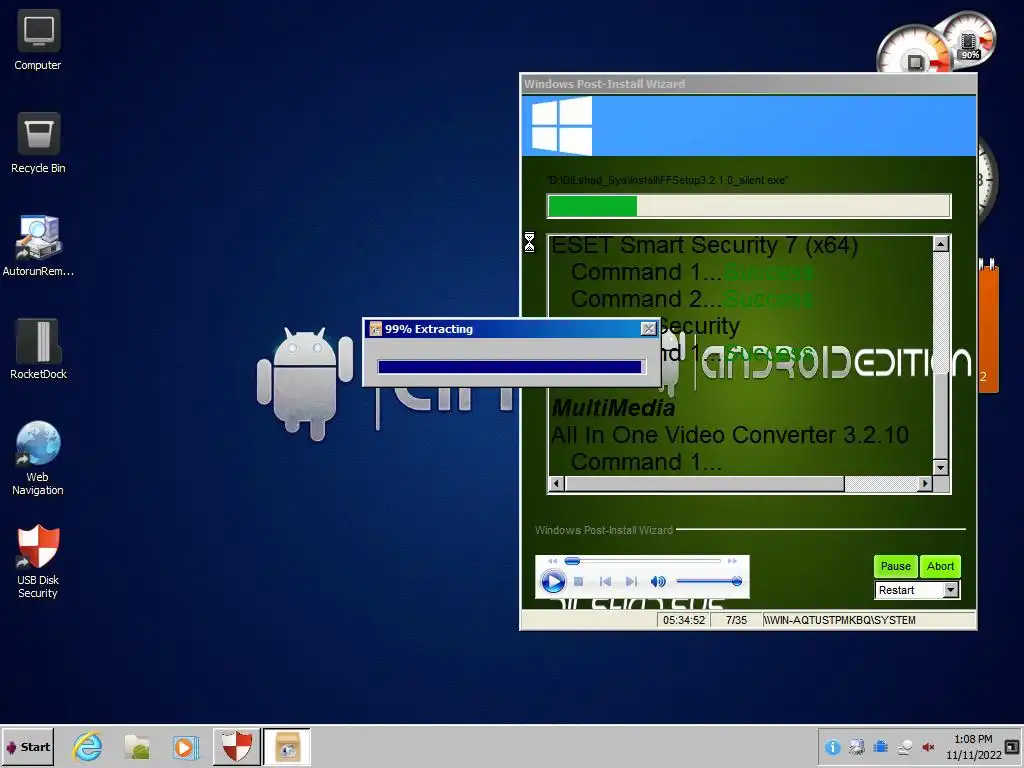Click the All In One Video Converter 3.2.10 entry
This screenshot has width=1024, height=768.
pyautogui.click(x=729, y=435)
